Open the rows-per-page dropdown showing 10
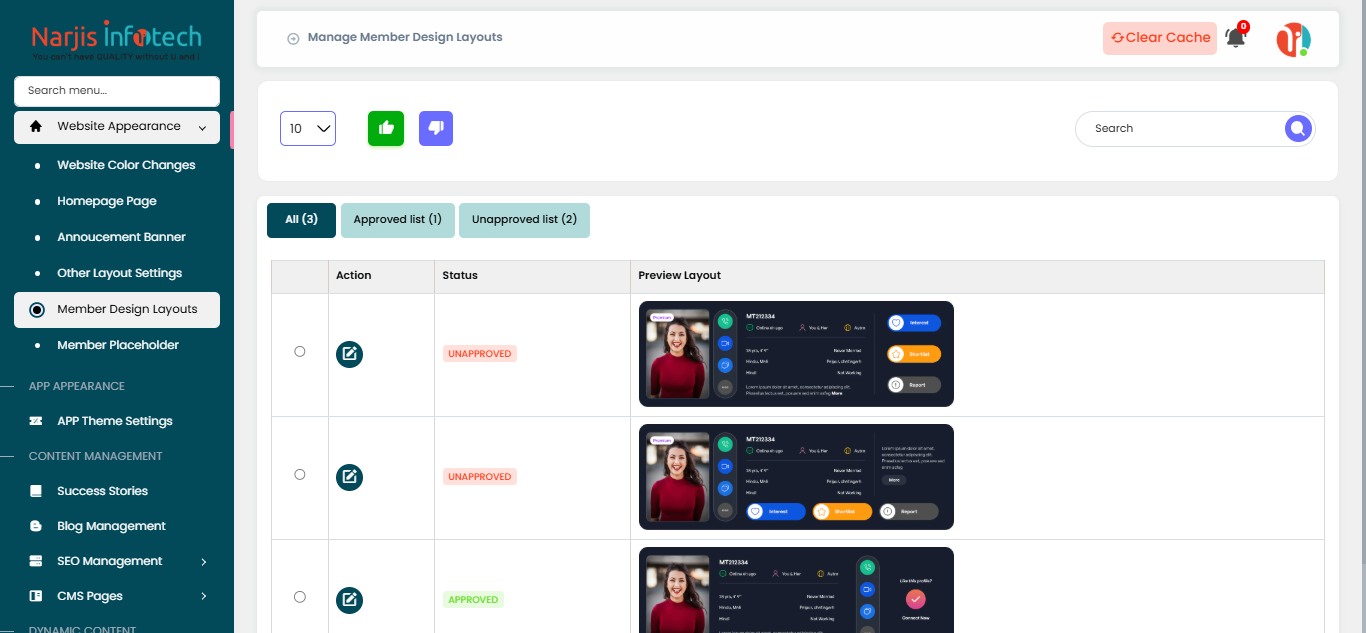This screenshot has height=633, width=1366. [308, 128]
